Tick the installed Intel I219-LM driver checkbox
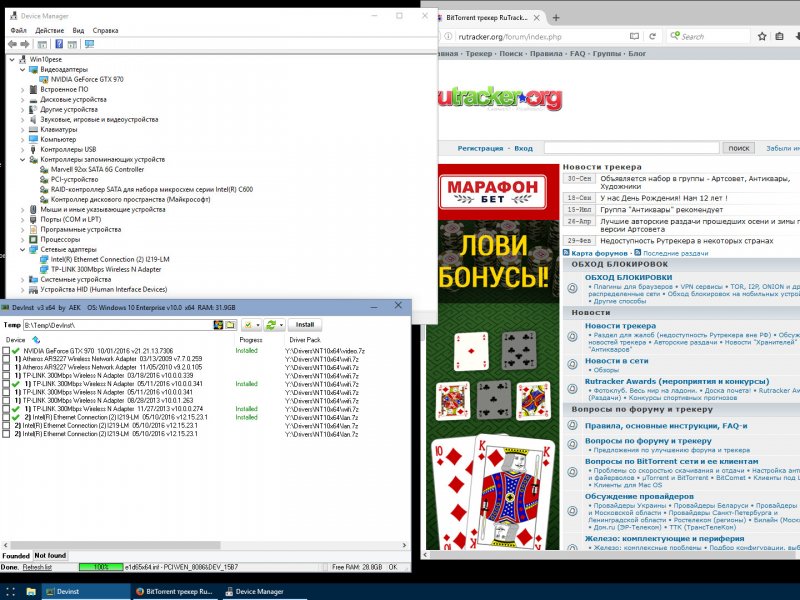 [6, 417]
